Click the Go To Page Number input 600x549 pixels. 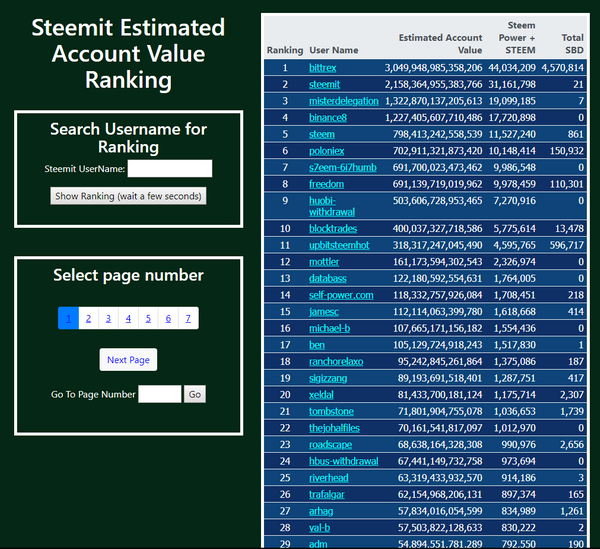160,394
